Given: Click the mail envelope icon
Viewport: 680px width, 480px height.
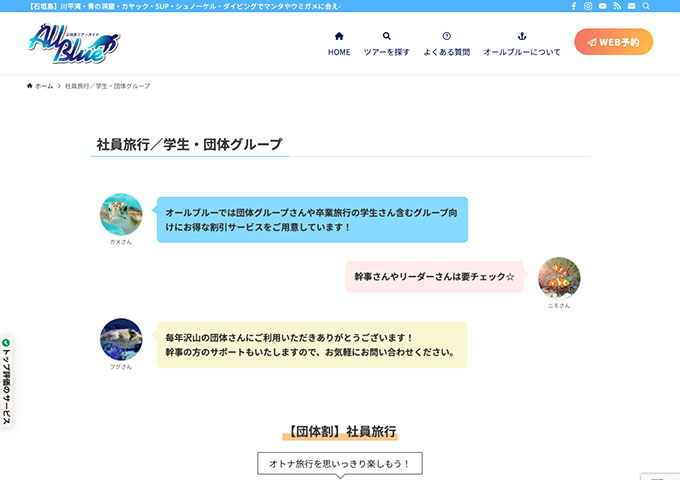Looking at the screenshot, I should click(x=631, y=6).
